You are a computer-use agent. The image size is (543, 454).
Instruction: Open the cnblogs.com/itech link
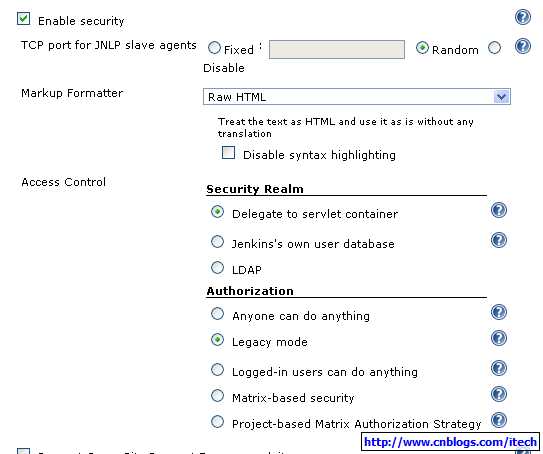[450, 442]
